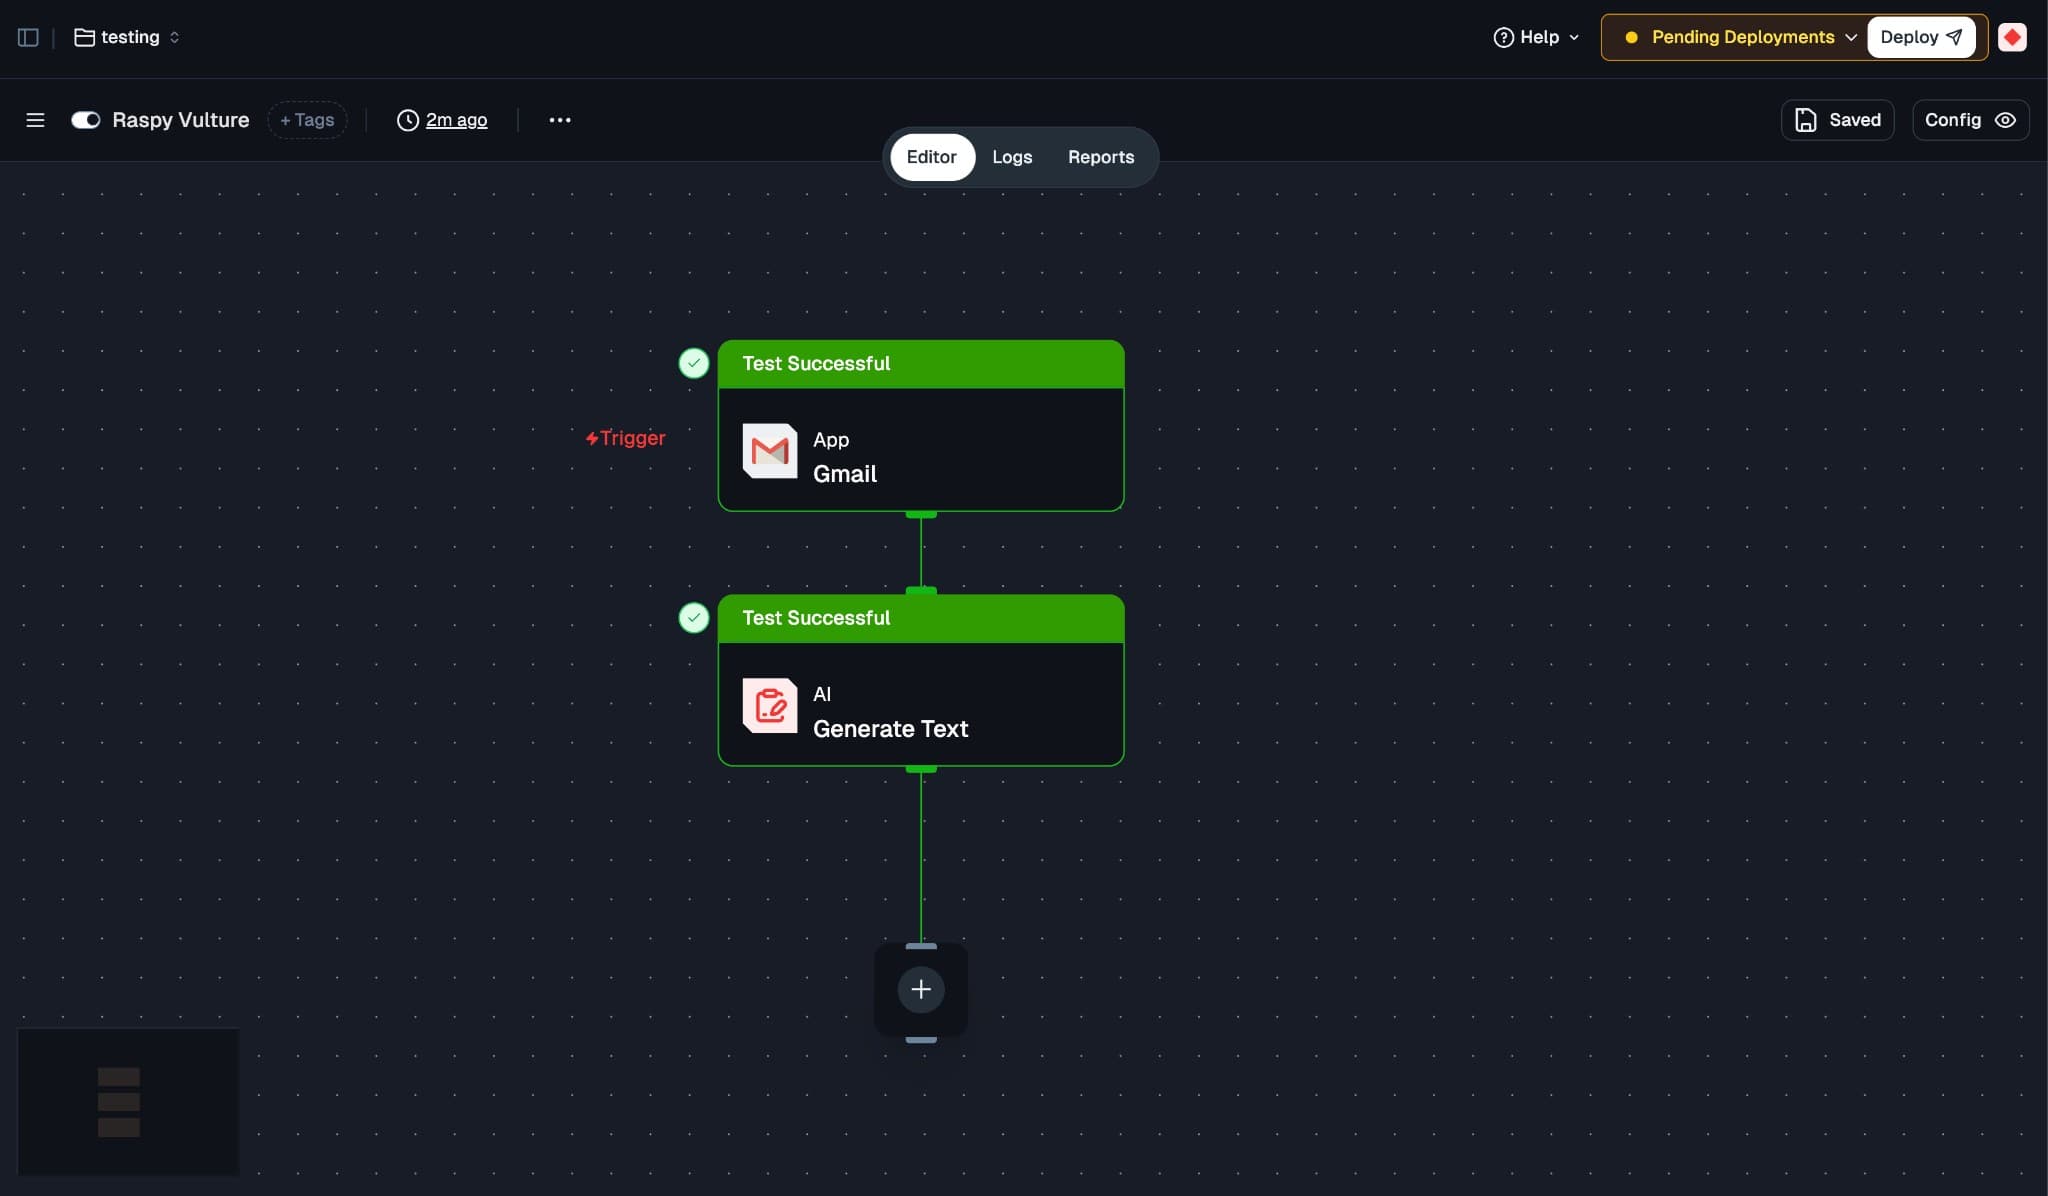The image size is (2048, 1196).
Task: Click the red diamond app icon top-right
Action: coord(2014,36)
